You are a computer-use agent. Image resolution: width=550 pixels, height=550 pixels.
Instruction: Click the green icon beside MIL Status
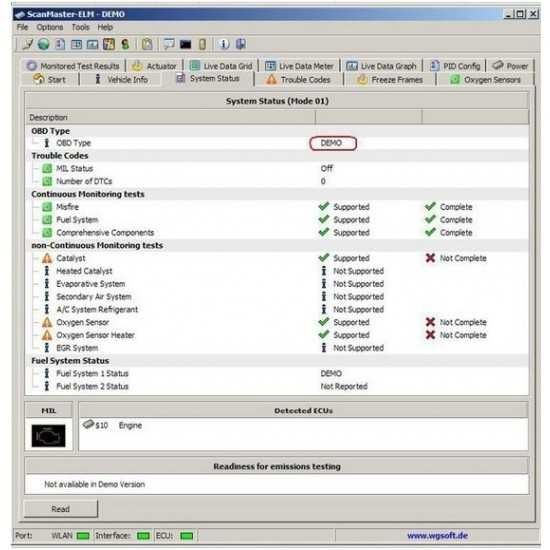(x=47, y=168)
